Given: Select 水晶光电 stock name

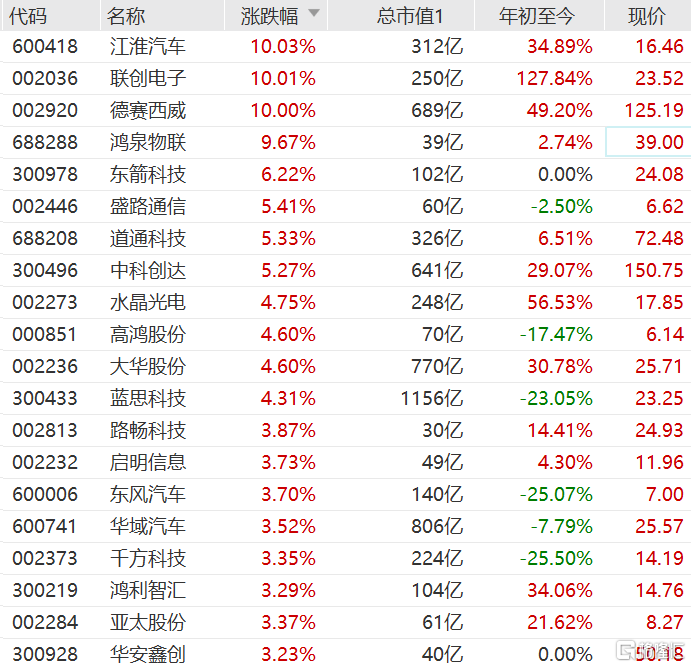Looking at the screenshot, I should coord(148,302).
